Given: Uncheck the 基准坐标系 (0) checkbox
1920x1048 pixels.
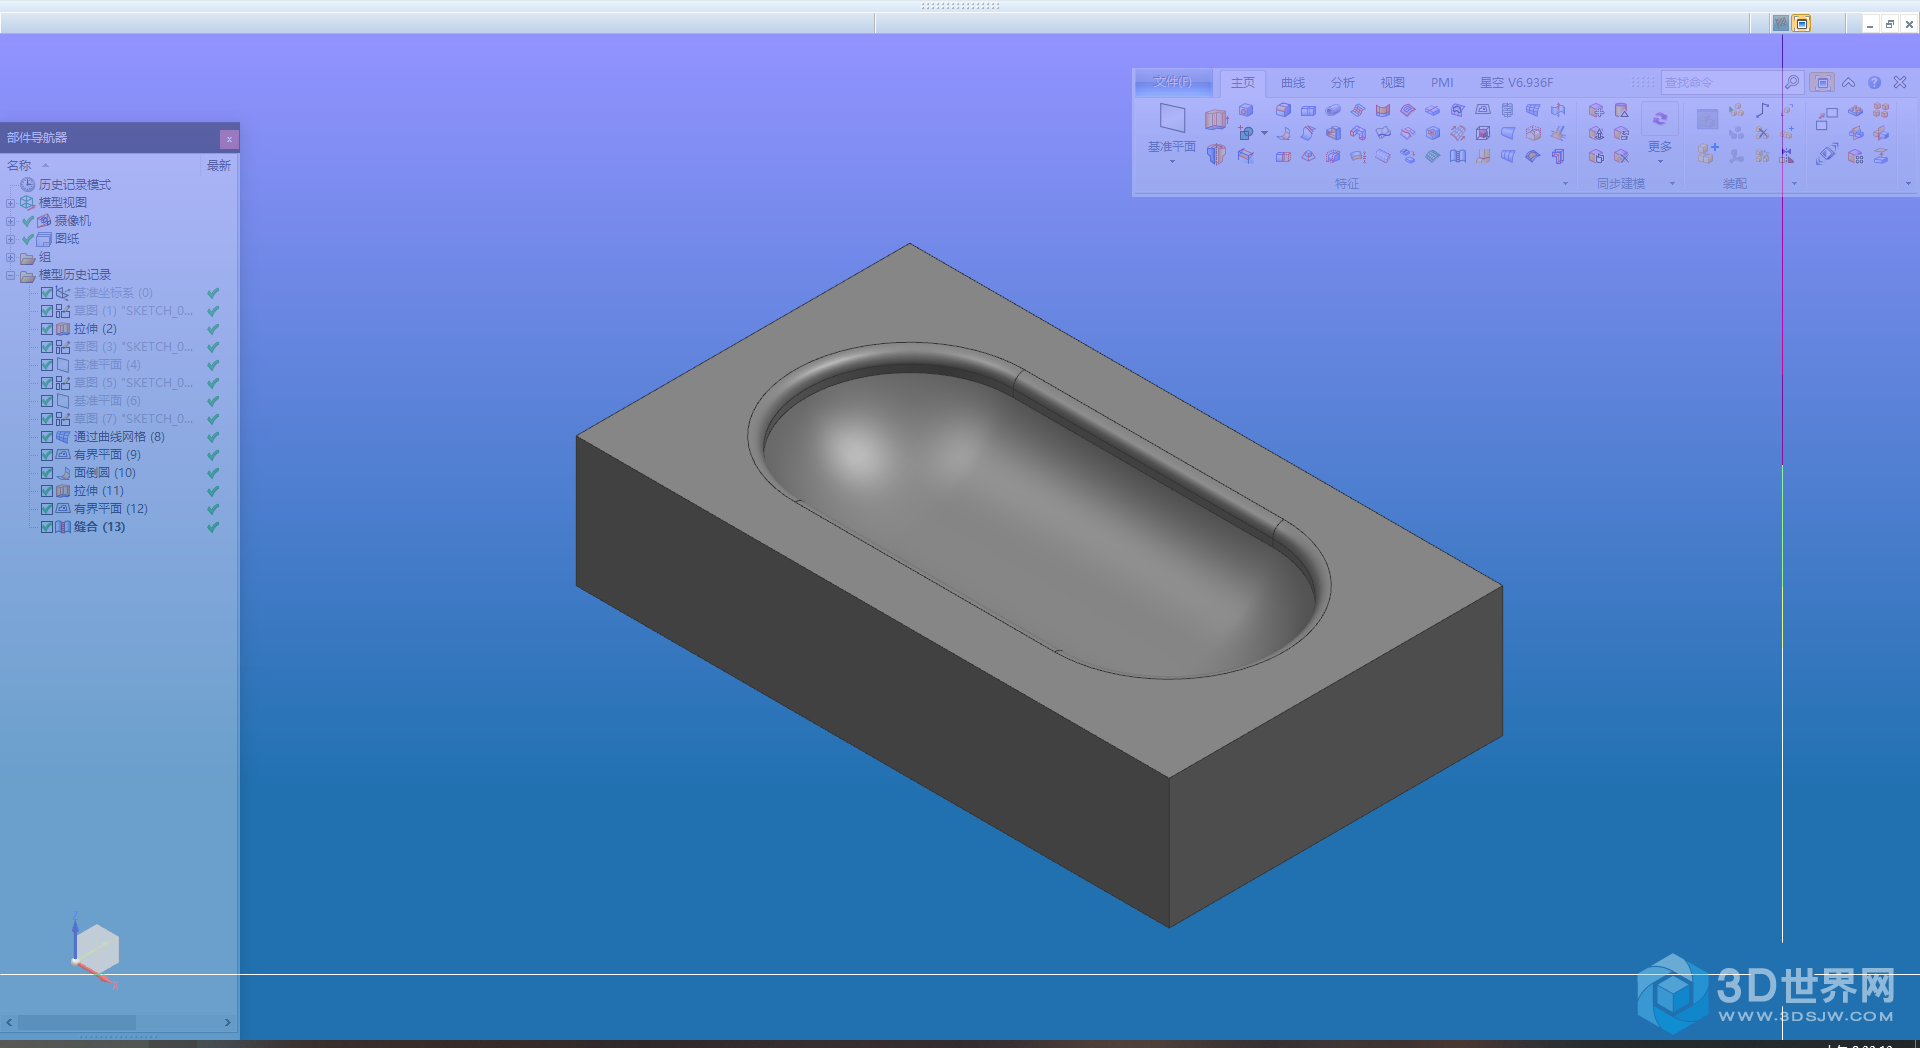Looking at the screenshot, I should pos(47,293).
